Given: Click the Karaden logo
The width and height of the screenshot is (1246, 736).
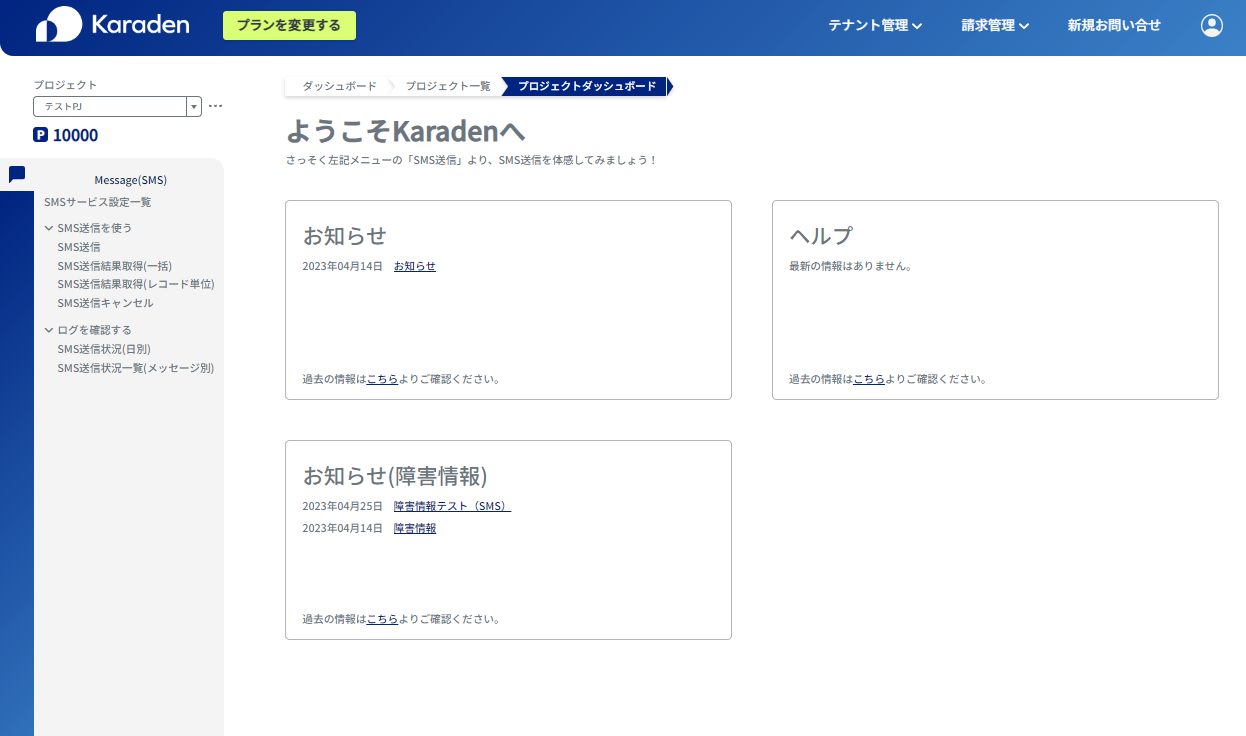Looking at the screenshot, I should tap(112, 25).
